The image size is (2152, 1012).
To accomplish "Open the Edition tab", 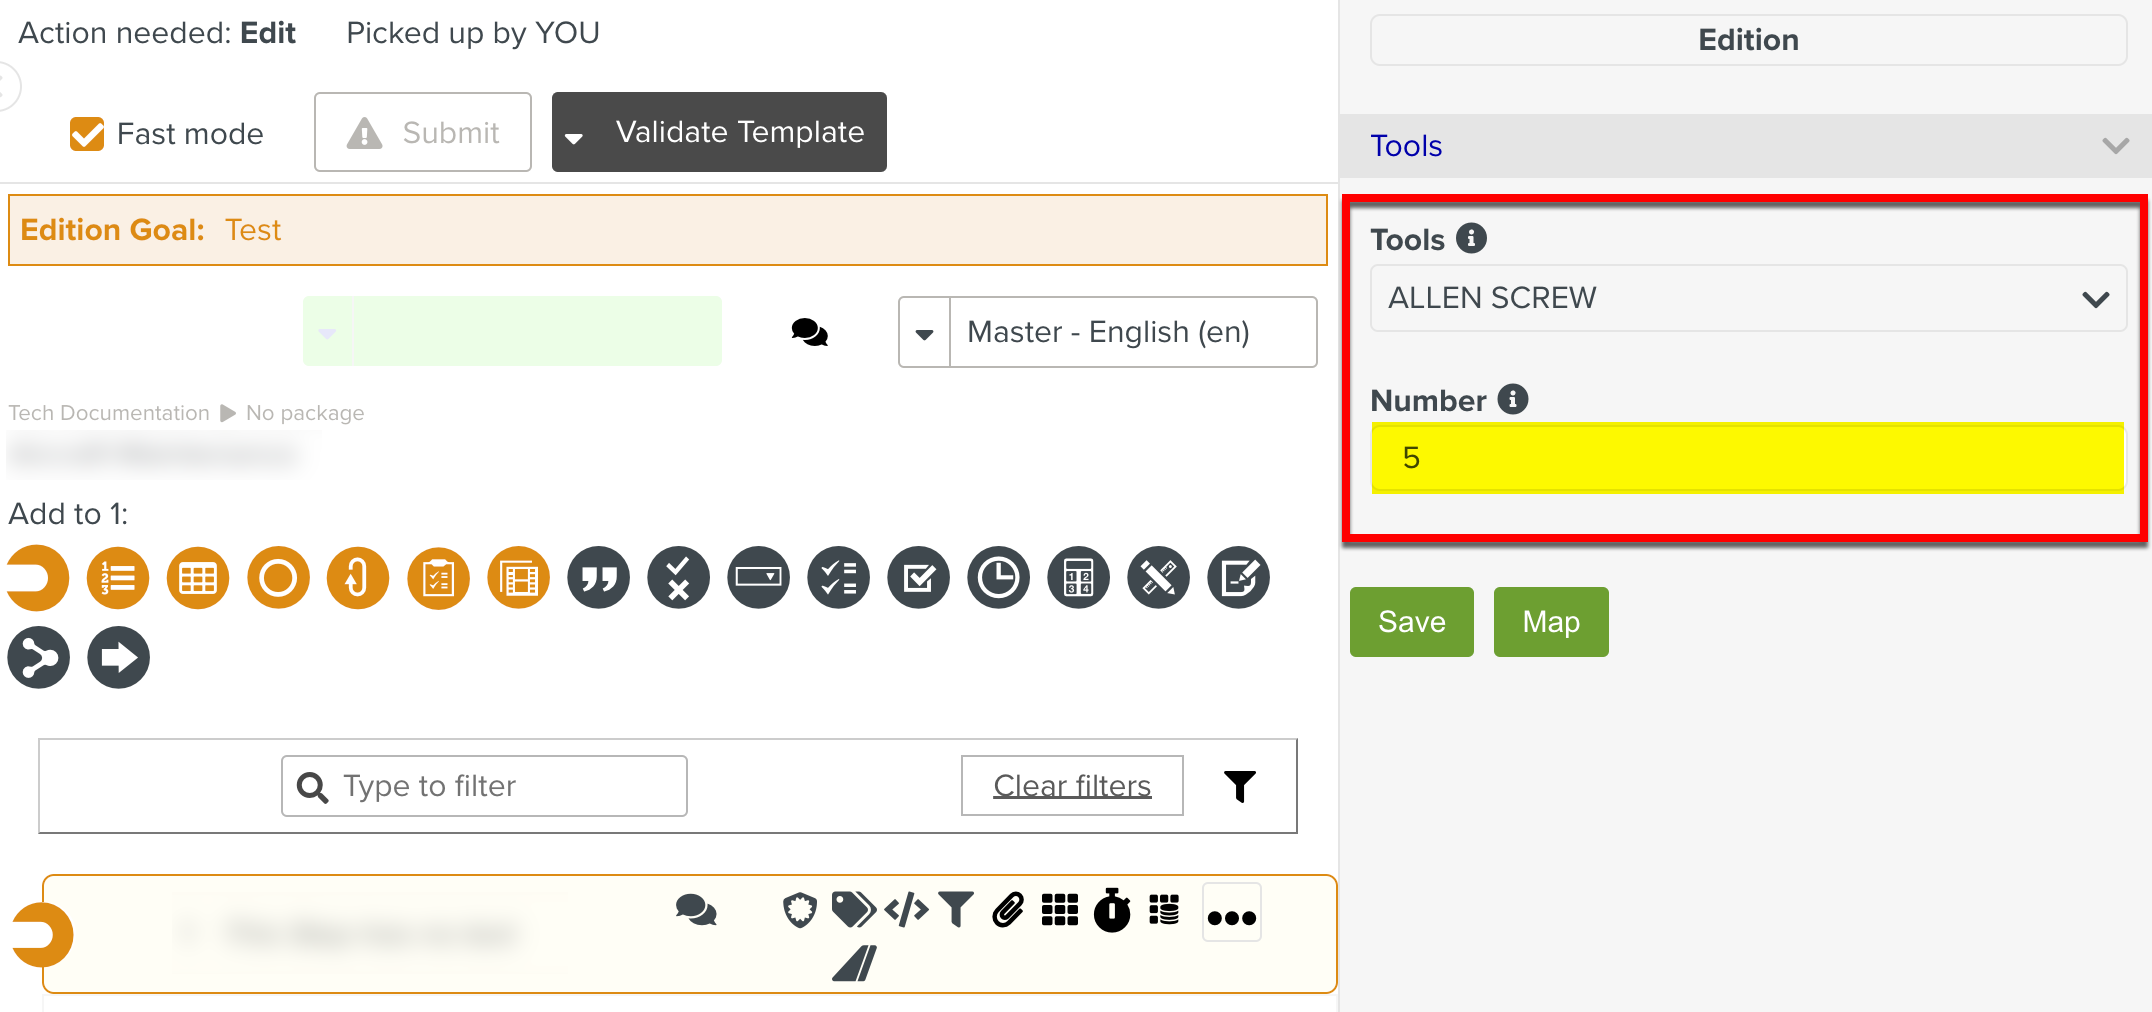I will coord(1747,40).
